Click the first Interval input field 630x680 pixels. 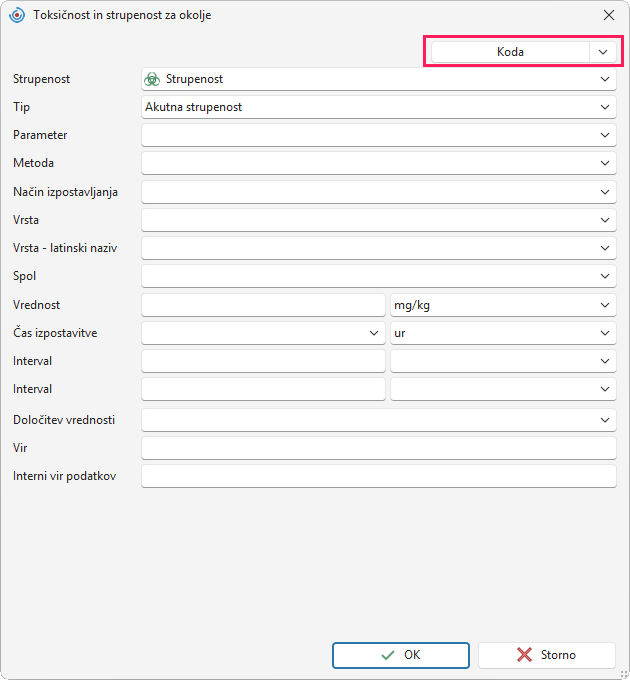pos(263,361)
